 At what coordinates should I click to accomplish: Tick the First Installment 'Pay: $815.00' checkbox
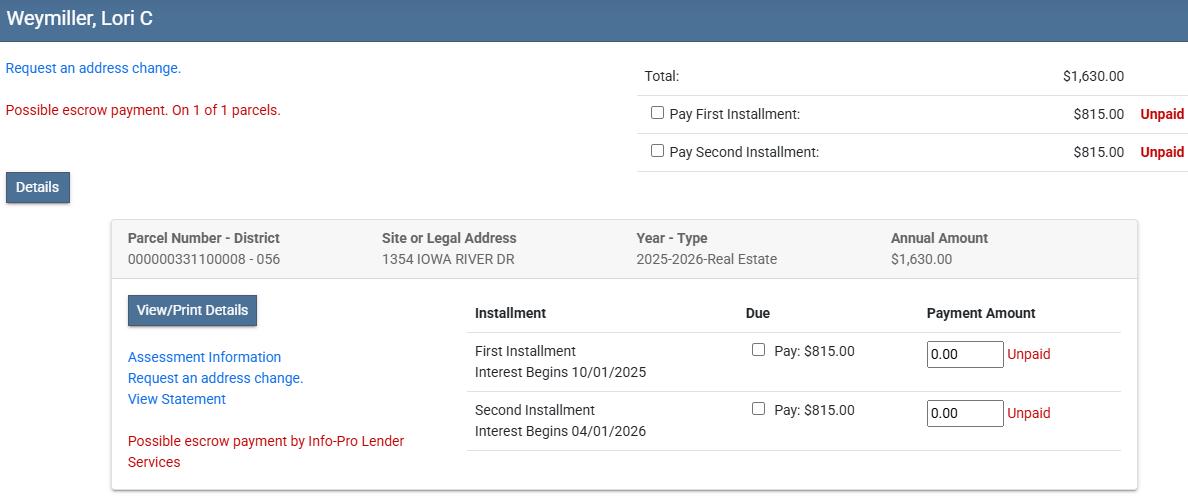pyautogui.click(x=758, y=350)
